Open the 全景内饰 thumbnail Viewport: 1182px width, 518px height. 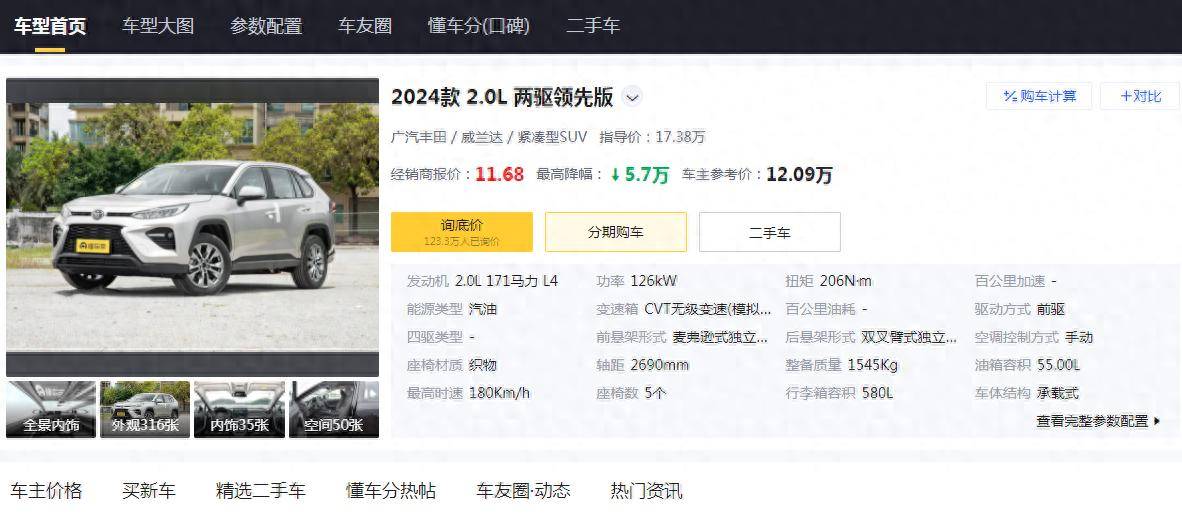tap(51, 409)
